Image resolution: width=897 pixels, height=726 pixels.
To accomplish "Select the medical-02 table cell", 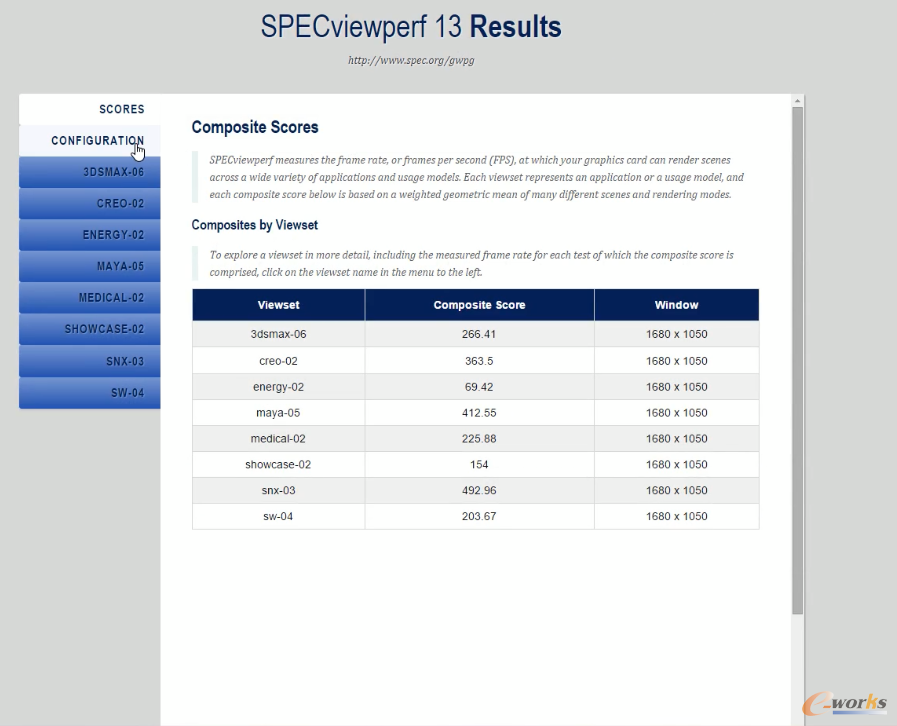I will pos(279,439).
